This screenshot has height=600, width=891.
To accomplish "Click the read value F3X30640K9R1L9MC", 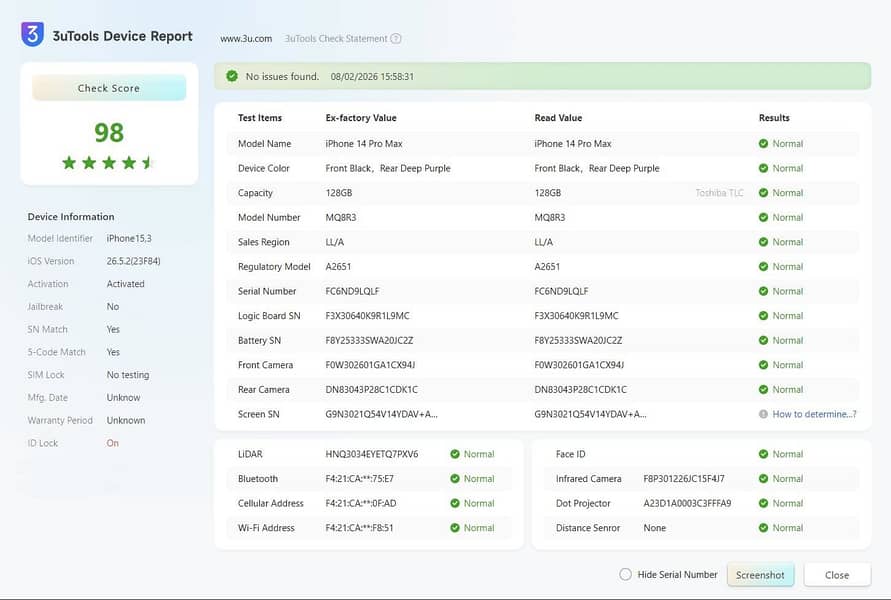I will (x=576, y=316).
